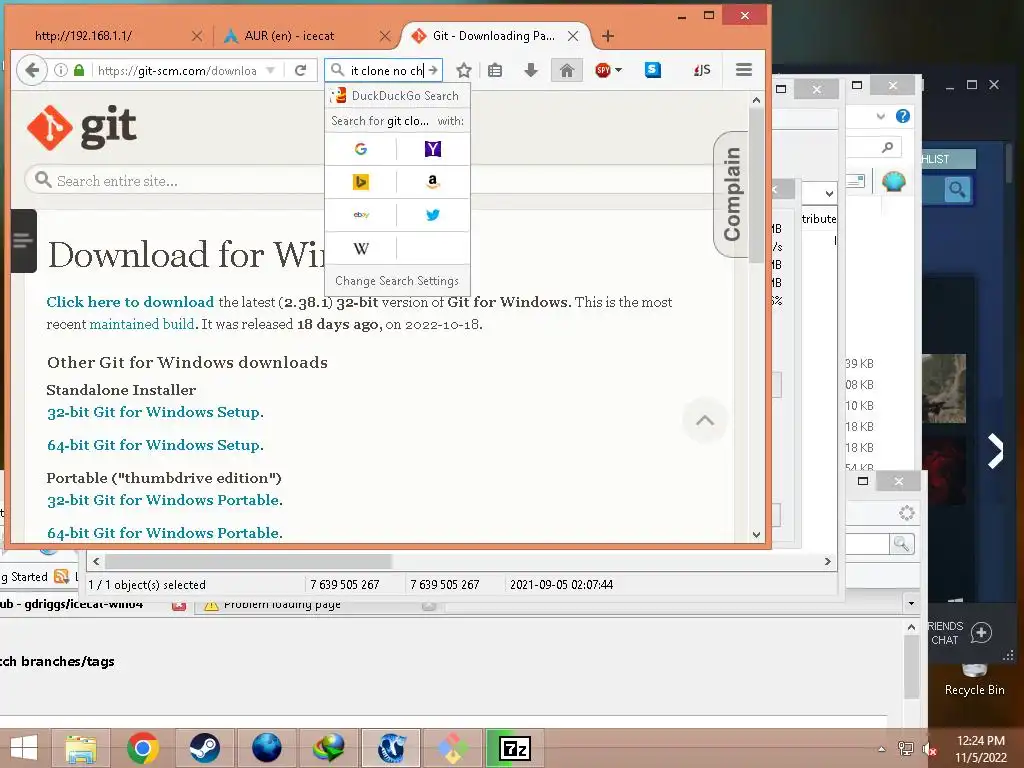Search with Twitter from the search panel
The width and height of the screenshot is (1024, 768).
click(x=432, y=215)
